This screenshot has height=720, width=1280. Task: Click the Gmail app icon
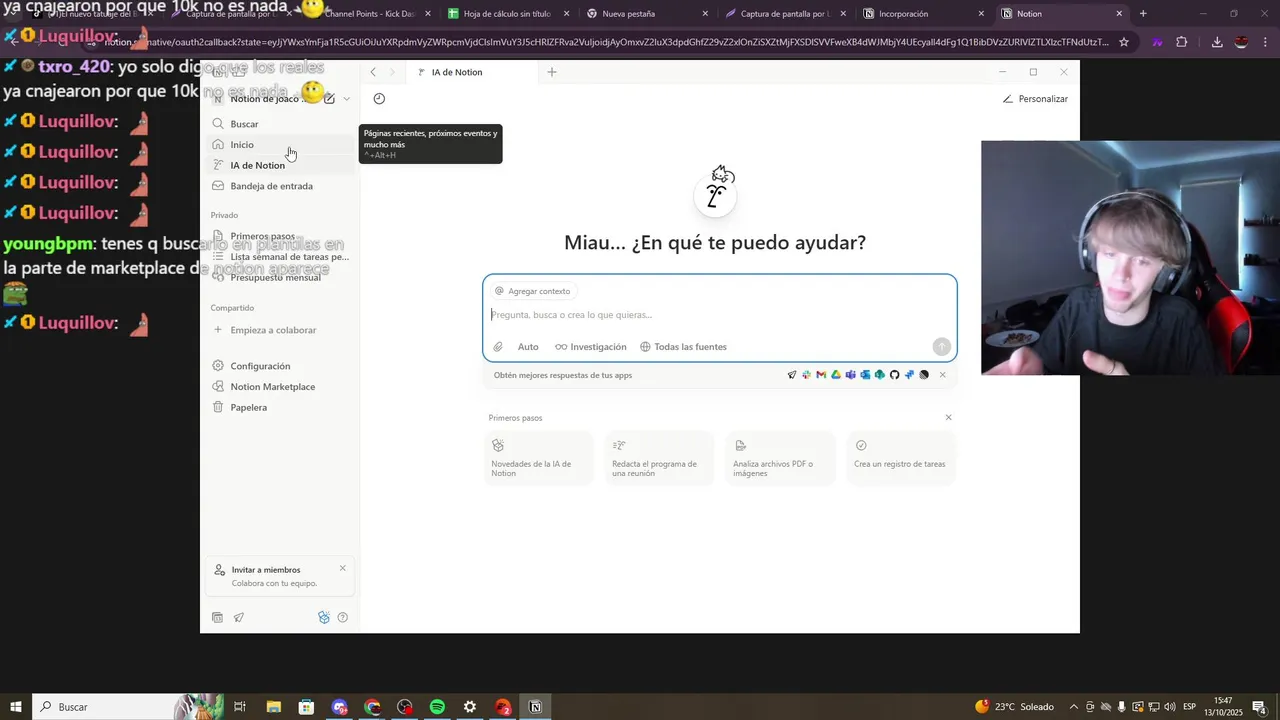(x=821, y=375)
